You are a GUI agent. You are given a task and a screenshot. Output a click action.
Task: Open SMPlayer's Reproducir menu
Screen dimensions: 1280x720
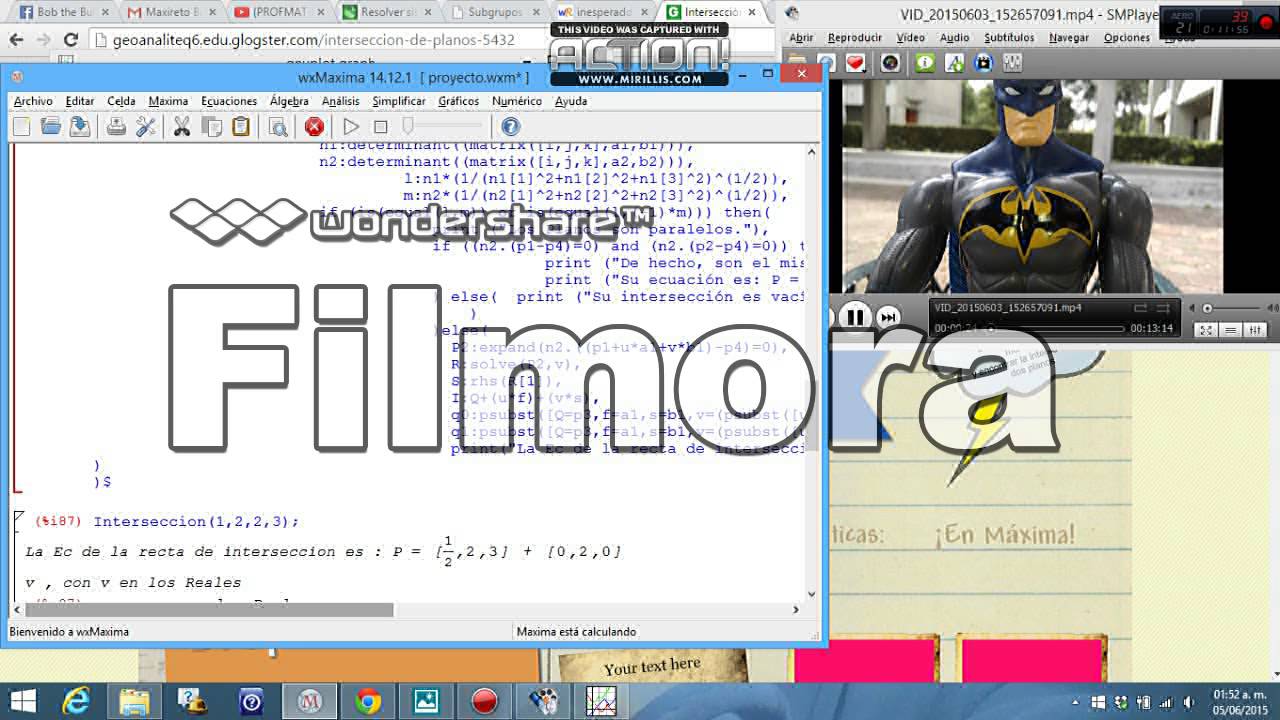[x=855, y=37]
